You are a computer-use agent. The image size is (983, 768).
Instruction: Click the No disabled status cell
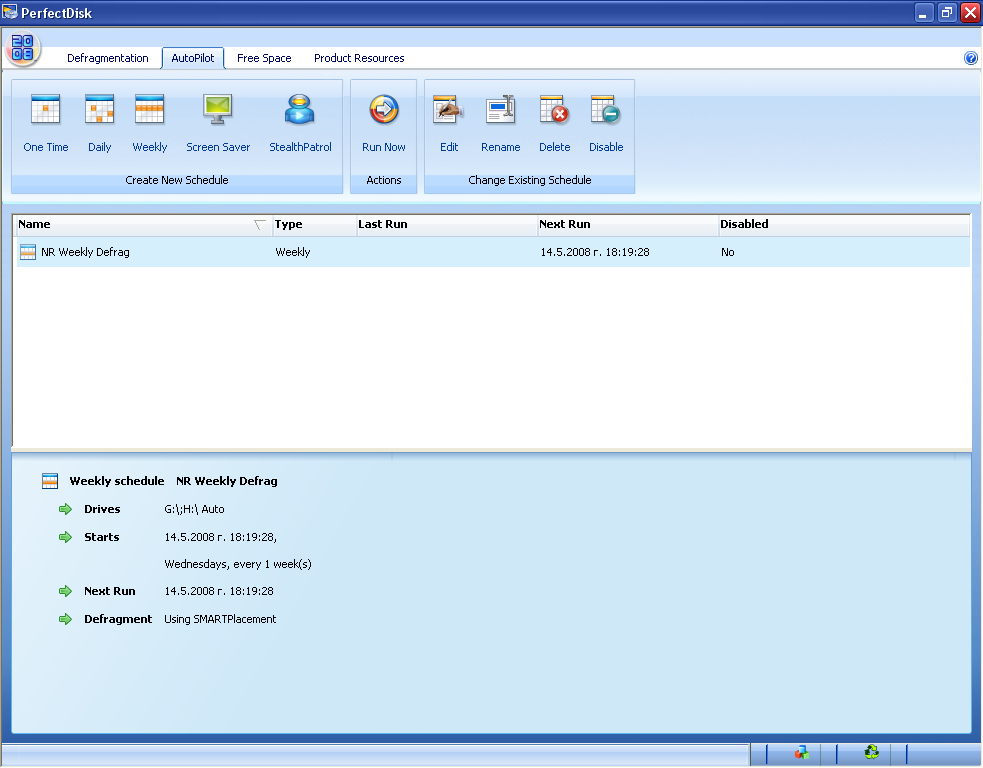(727, 252)
